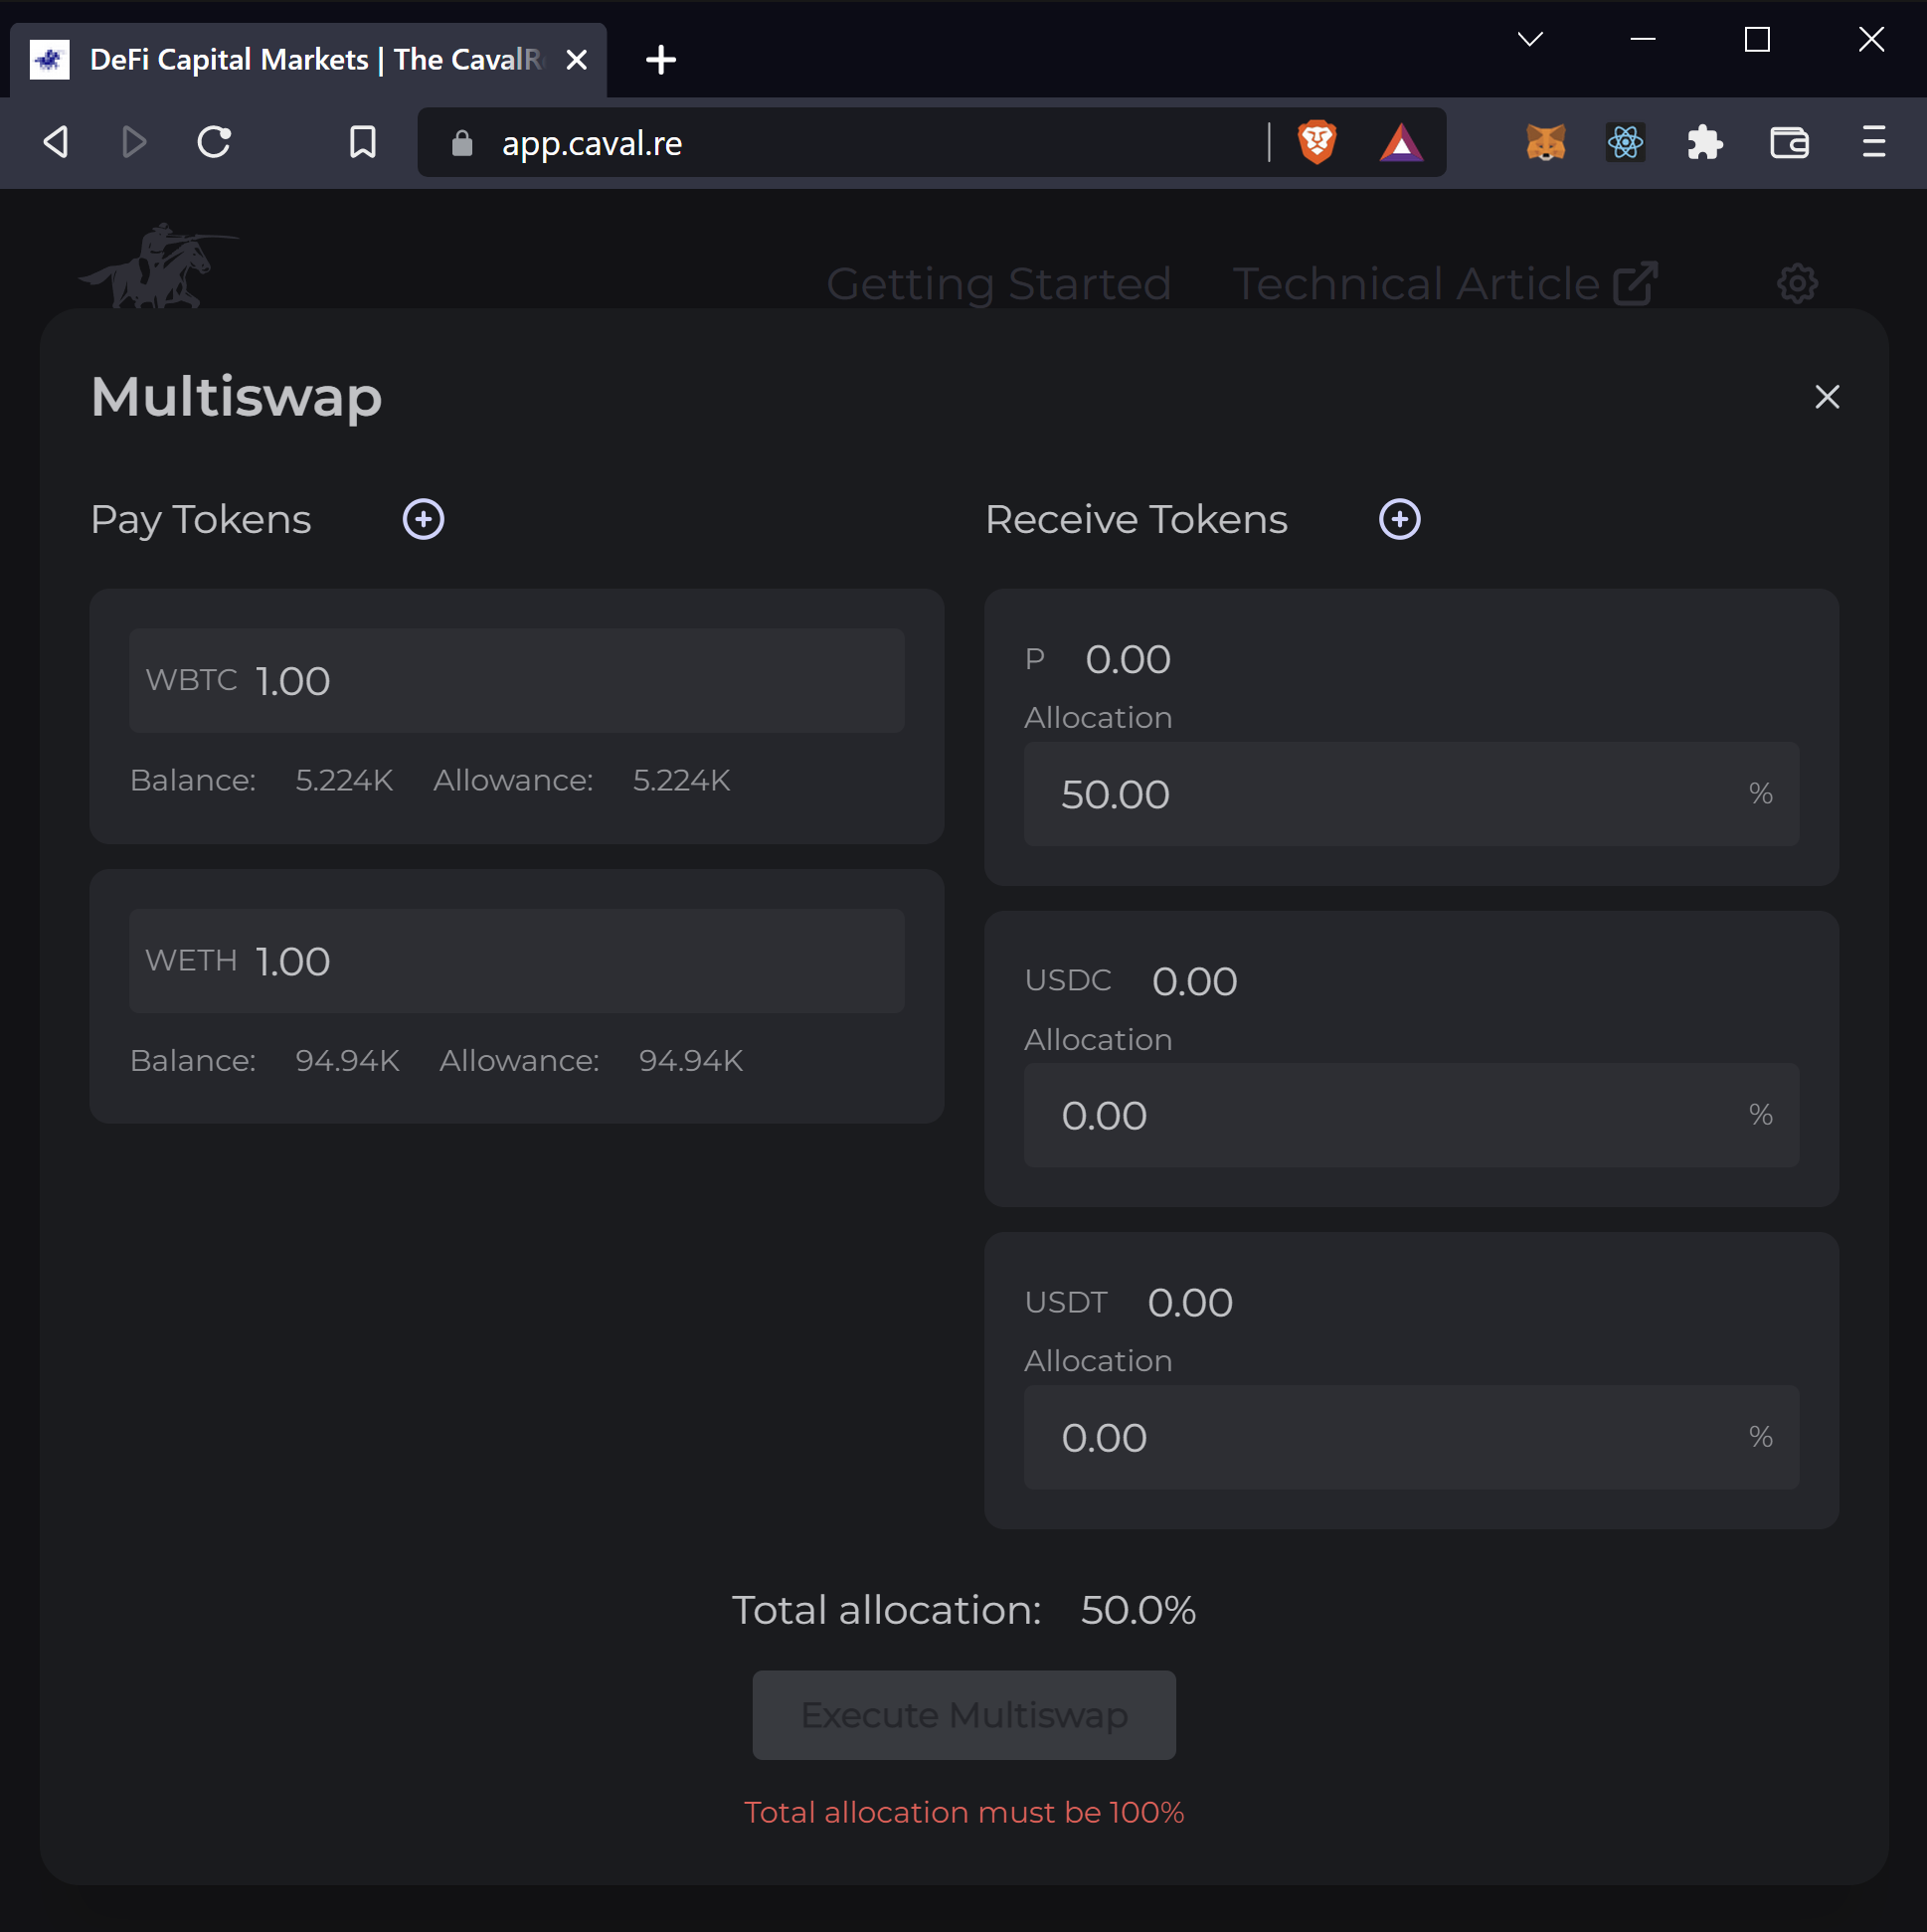Add another pay token with plus icon

[x=423, y=519]
